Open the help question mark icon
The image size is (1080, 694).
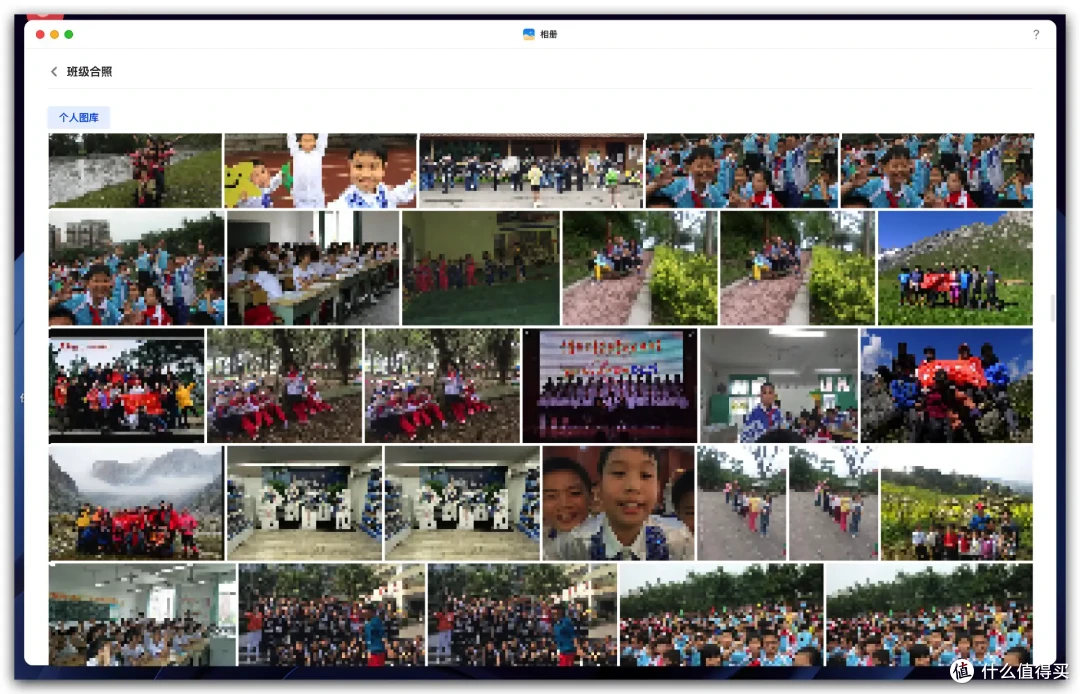(x=1035, y=34)
